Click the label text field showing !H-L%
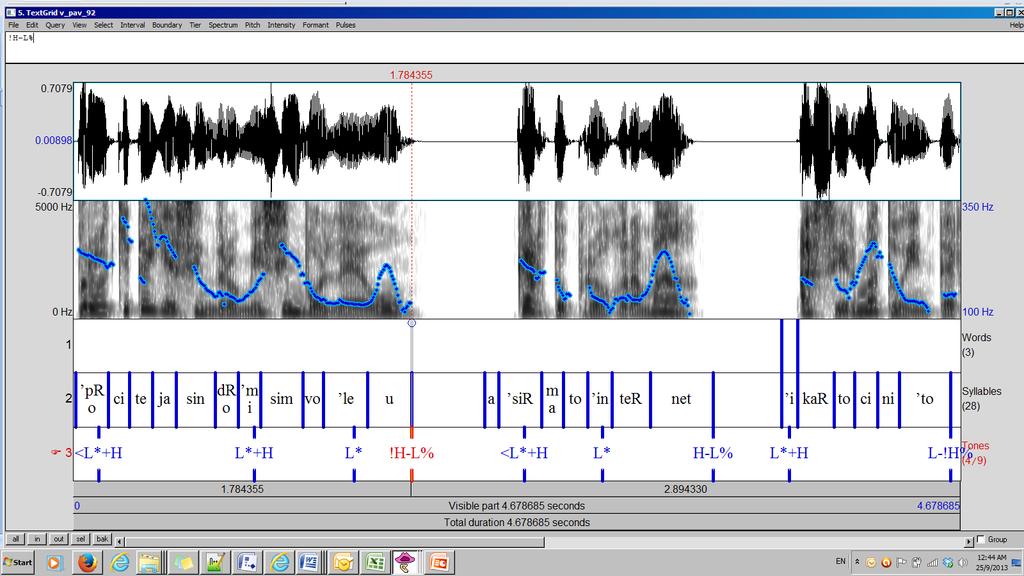 click(515, 47)
